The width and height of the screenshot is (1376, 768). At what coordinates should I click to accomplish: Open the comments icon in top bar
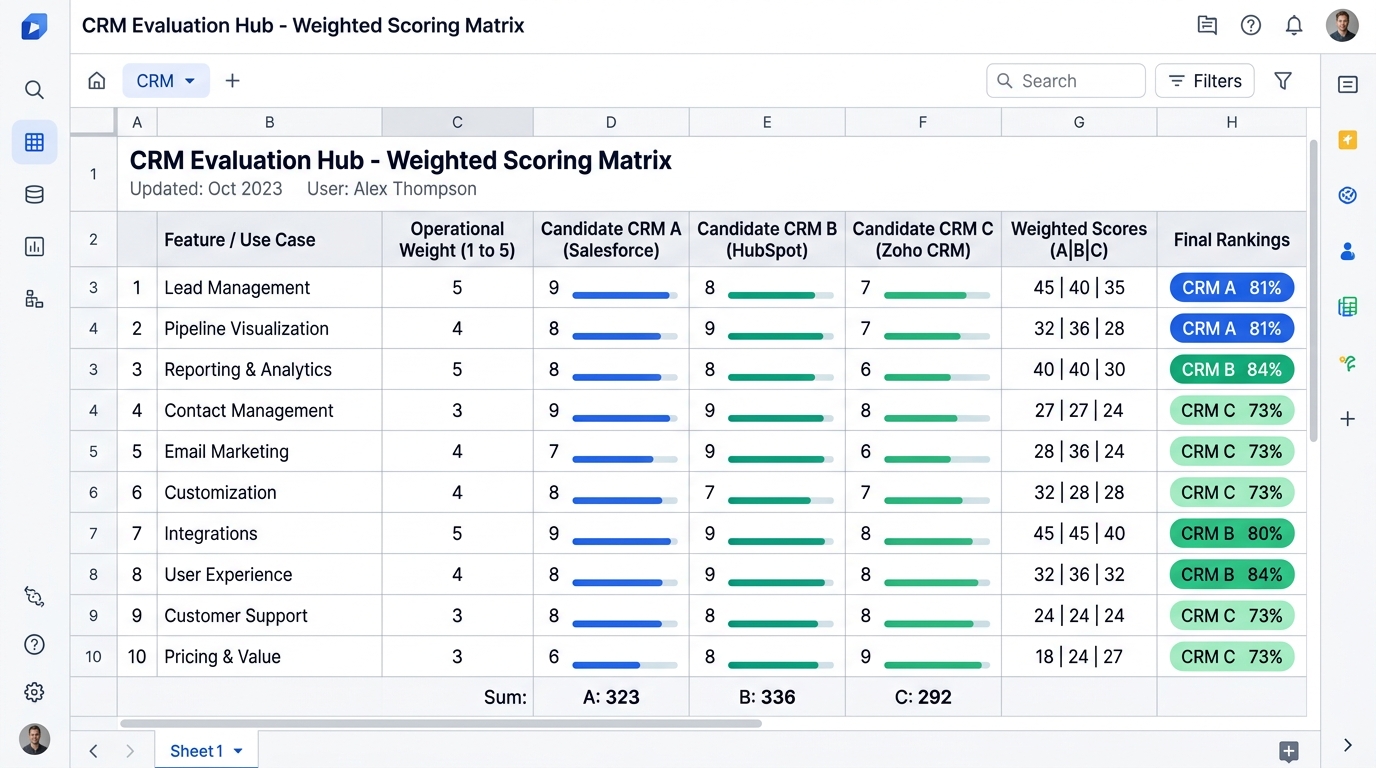pos(1207,26)
